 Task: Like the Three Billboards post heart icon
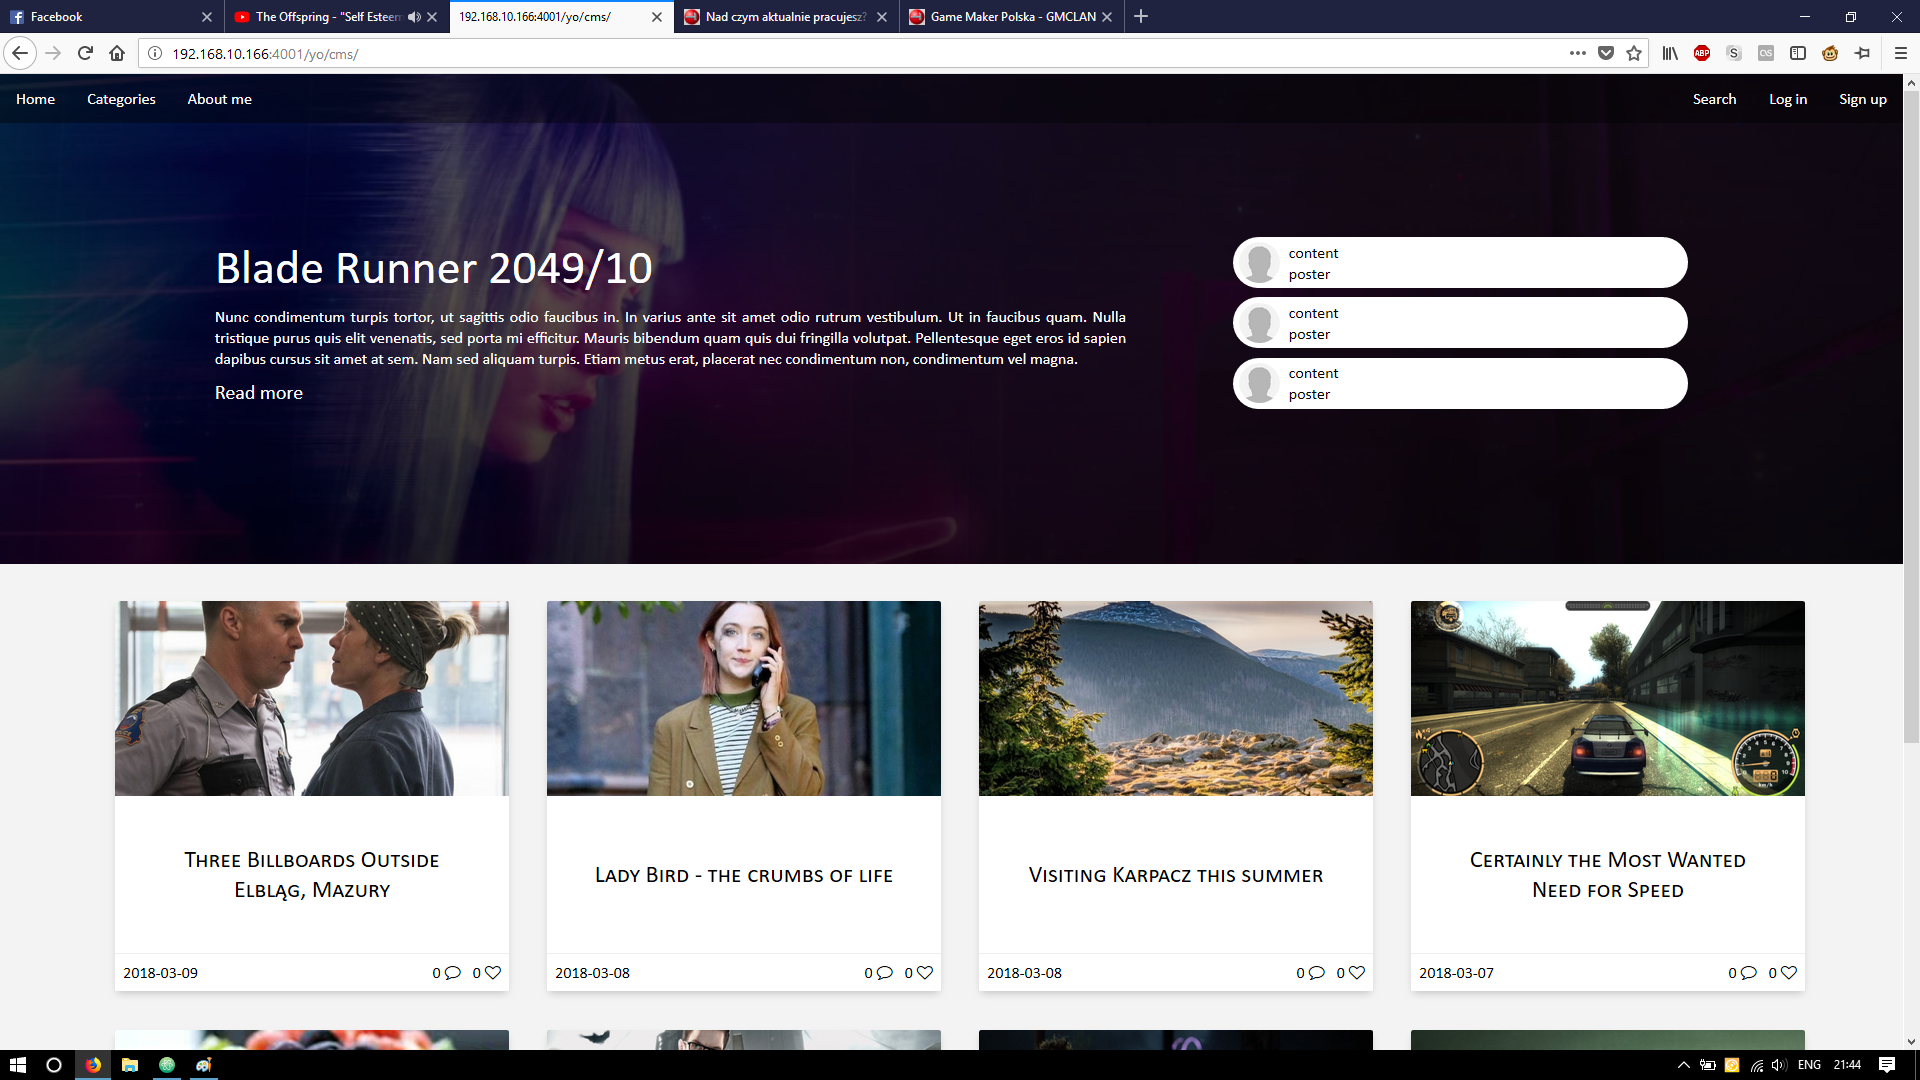coord(493,972)
